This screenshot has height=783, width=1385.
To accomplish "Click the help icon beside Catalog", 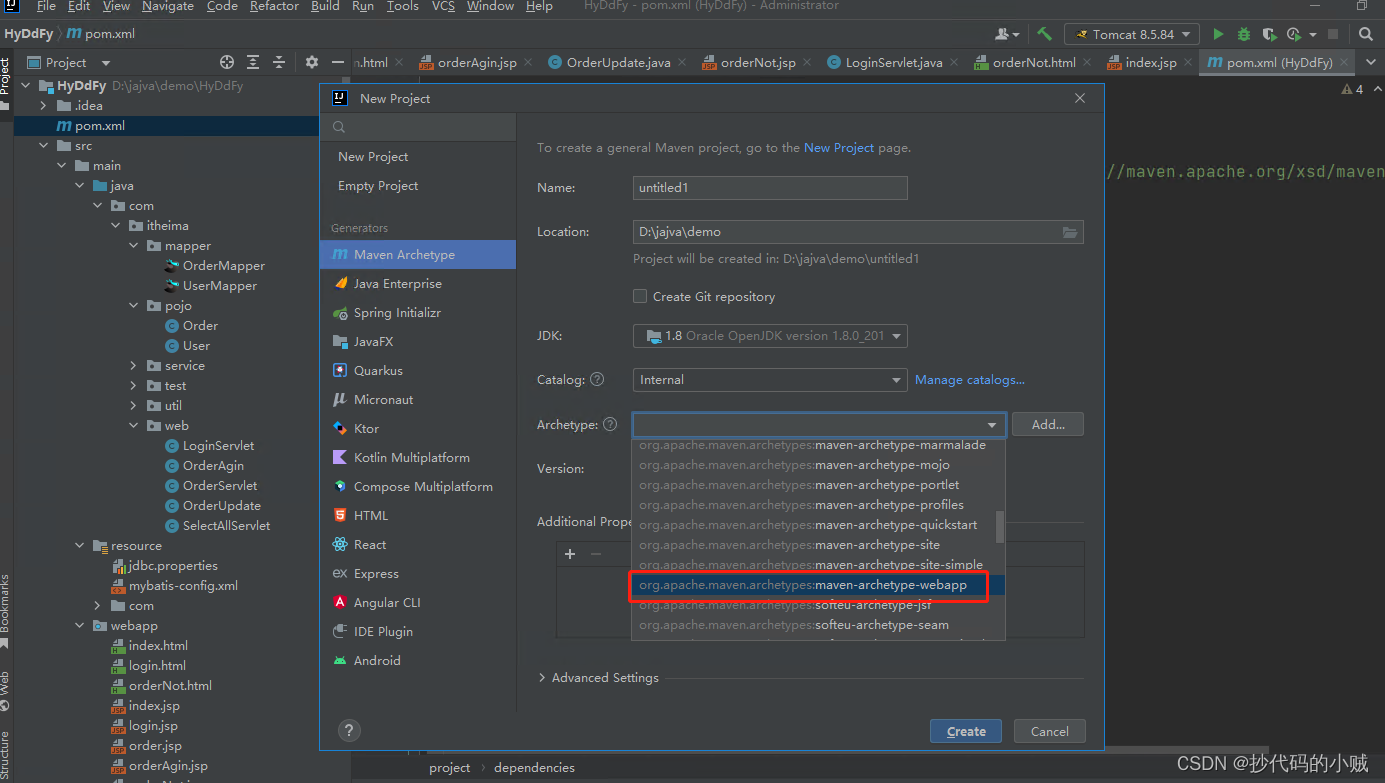I will tap(597, 380).
